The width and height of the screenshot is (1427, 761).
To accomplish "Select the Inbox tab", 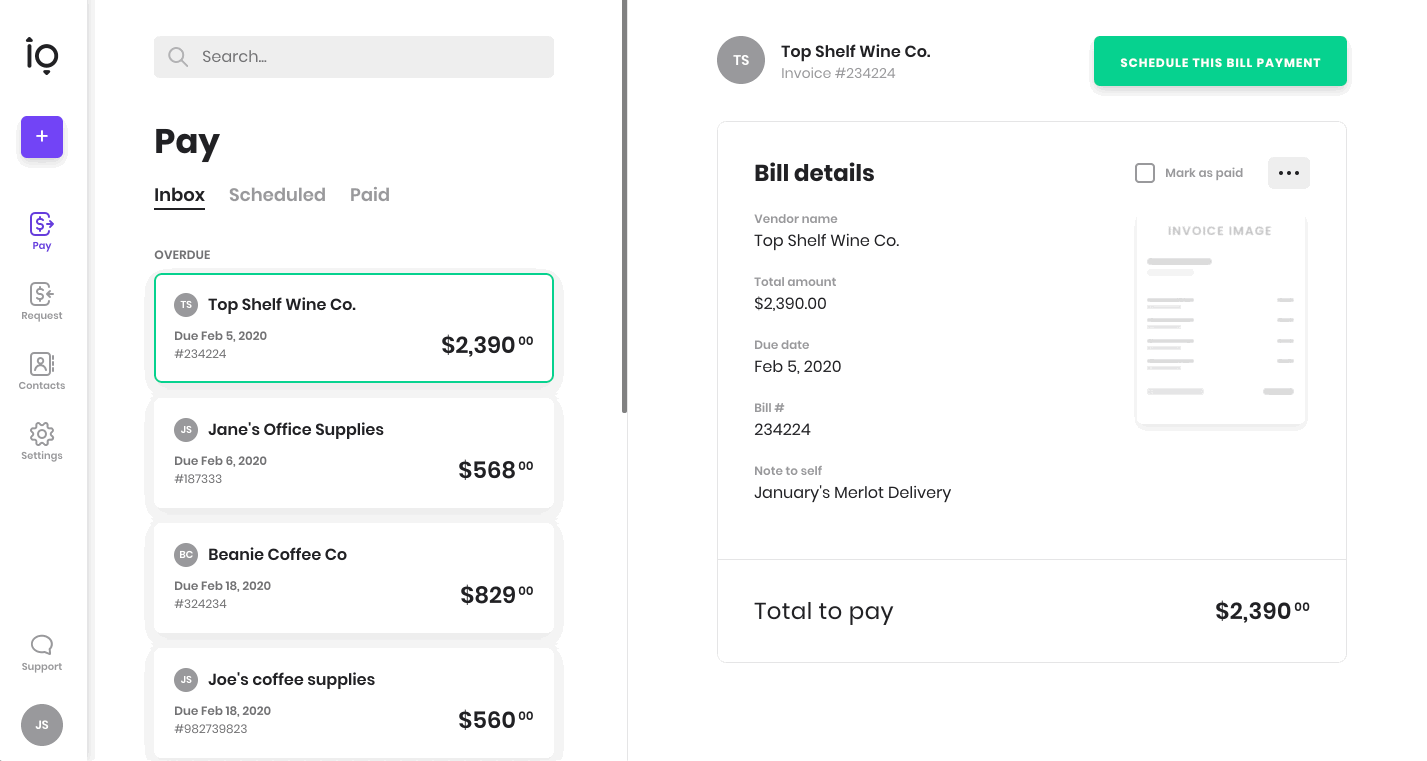I will (179, 195).
